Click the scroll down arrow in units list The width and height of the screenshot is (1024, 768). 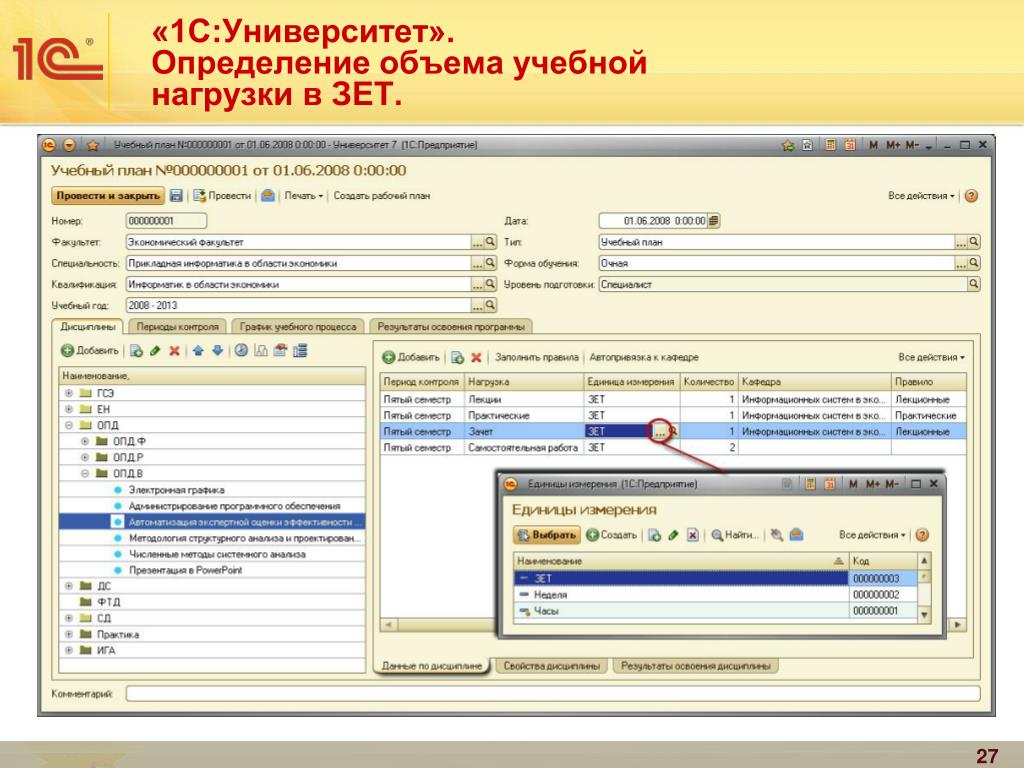tap(924, 614)
